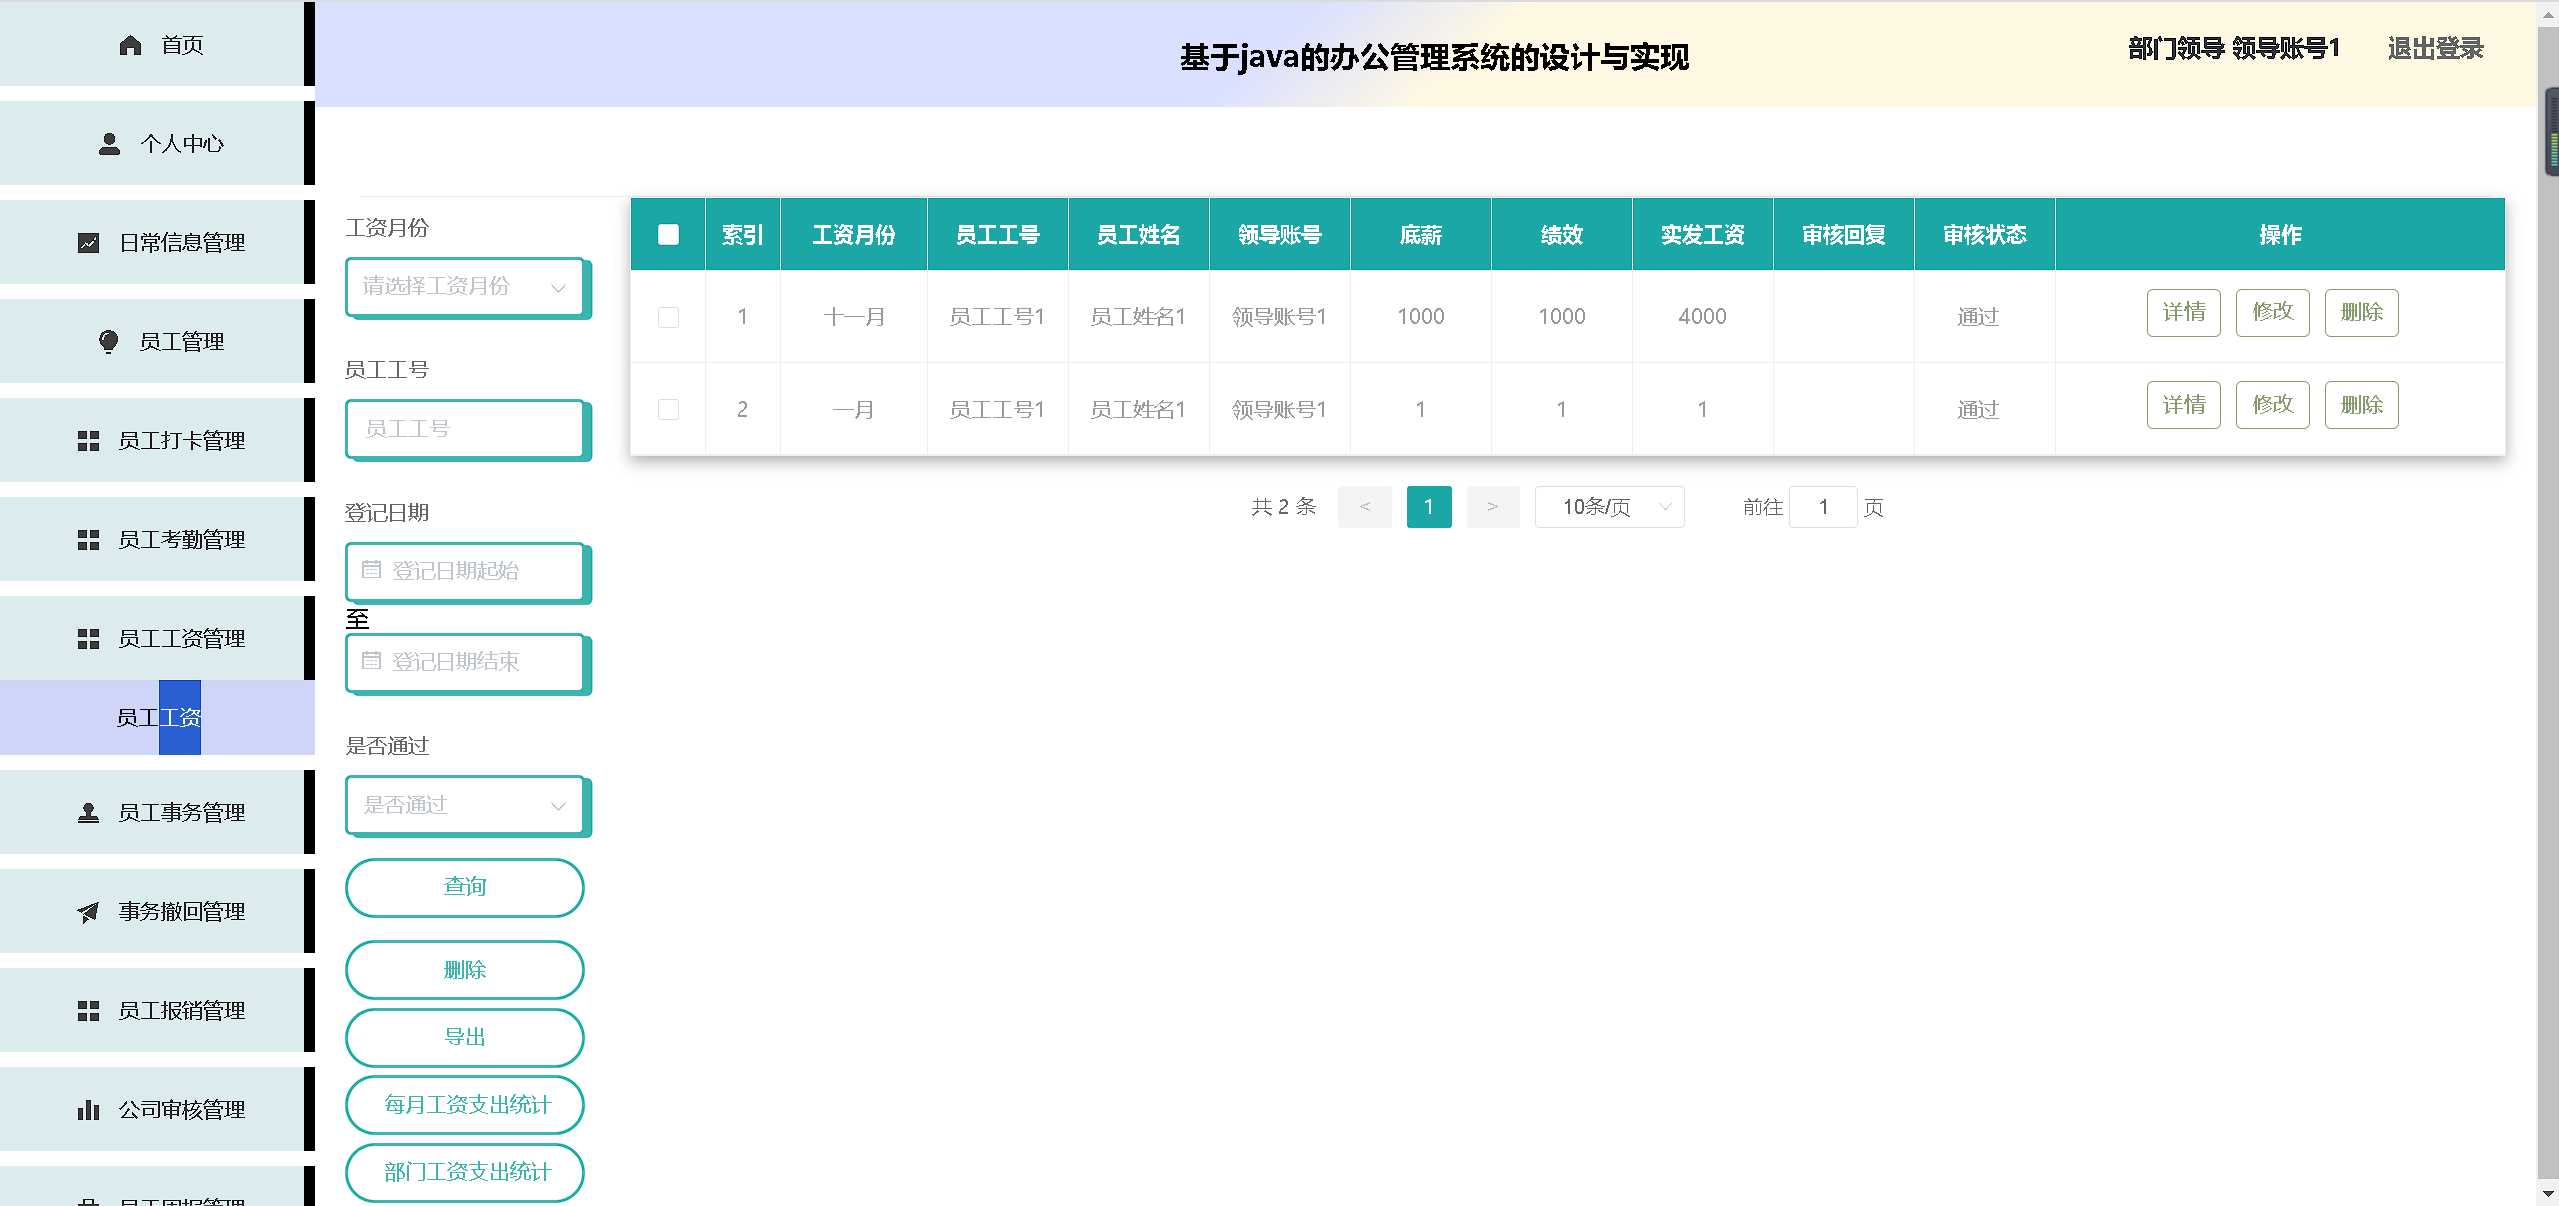
Task: Click 部门领导 领导账号1 in header
Action: (x=2234, y=49)
